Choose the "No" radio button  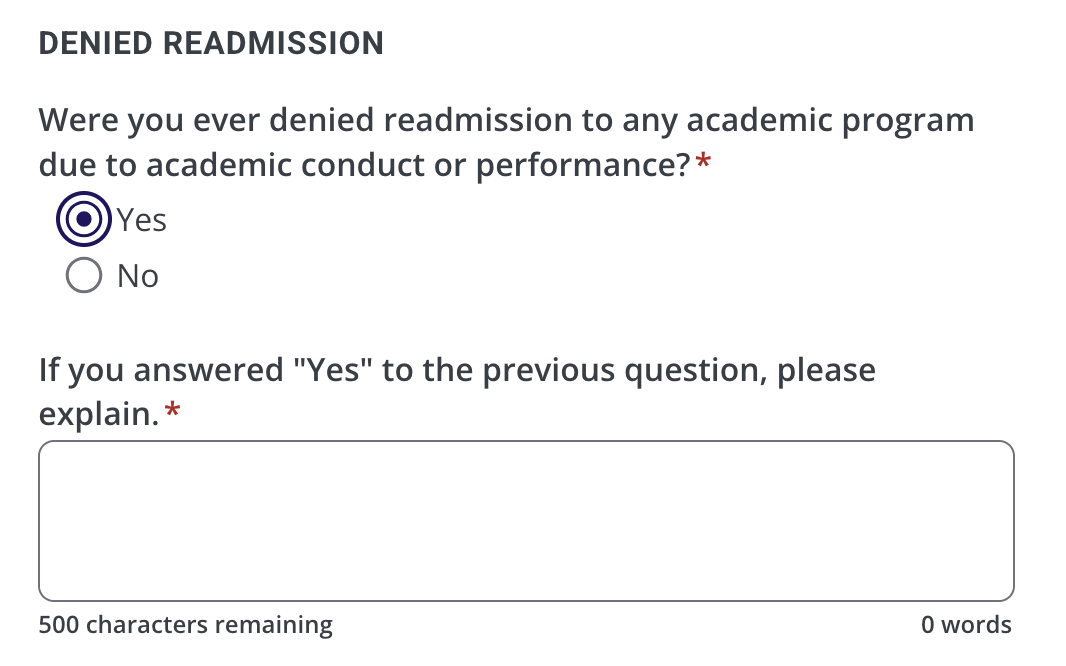click(x=84, y=276)
